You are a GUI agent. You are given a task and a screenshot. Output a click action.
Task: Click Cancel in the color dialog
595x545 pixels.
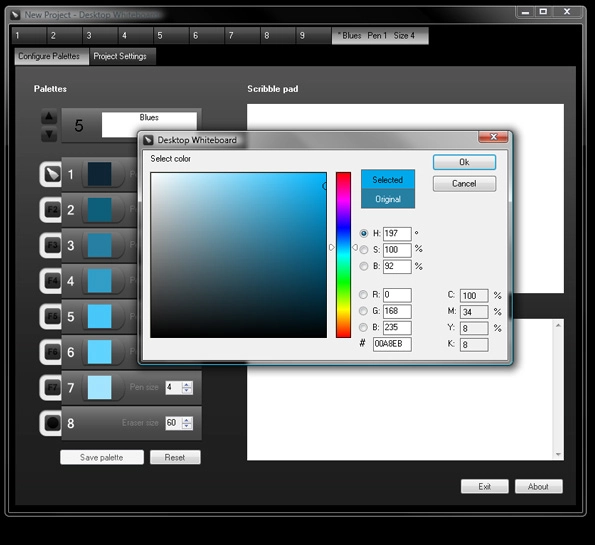point(464,184)
